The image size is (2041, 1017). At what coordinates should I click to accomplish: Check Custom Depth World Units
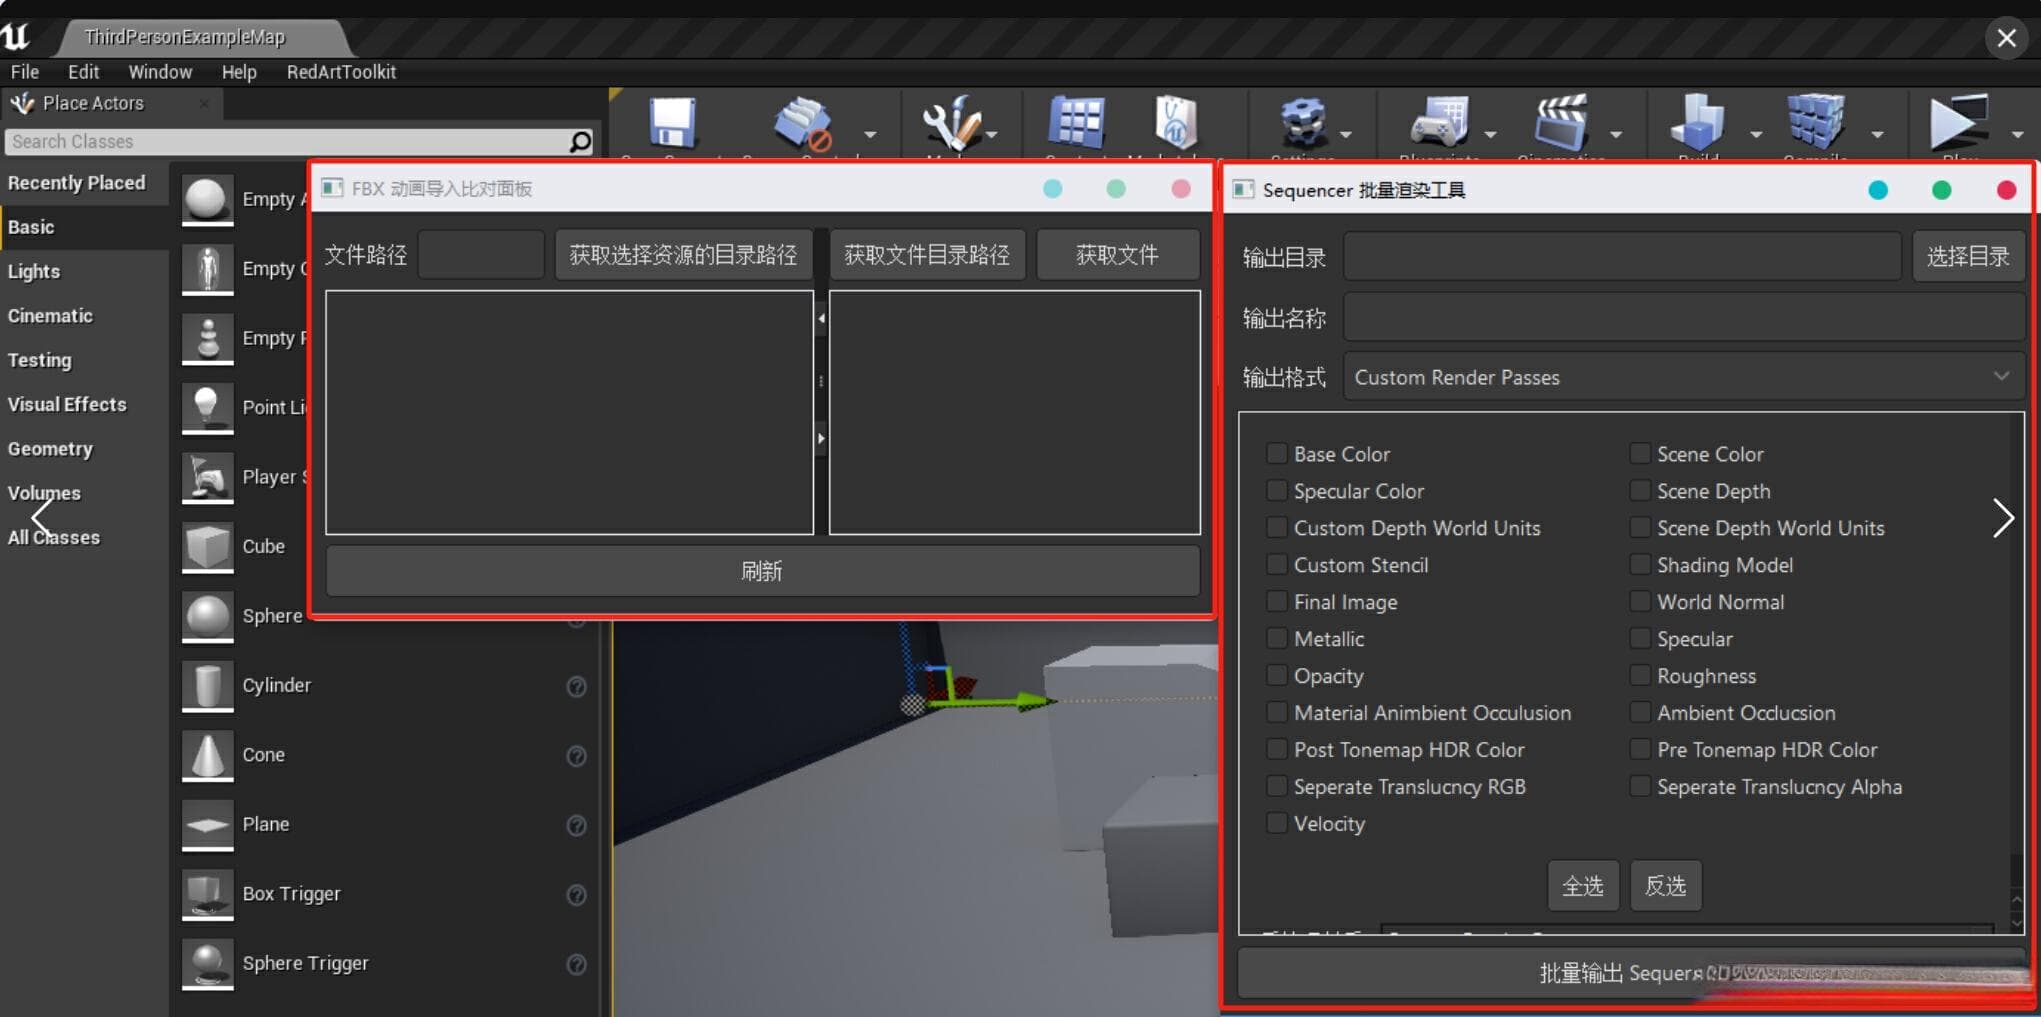coord(1276,528)
